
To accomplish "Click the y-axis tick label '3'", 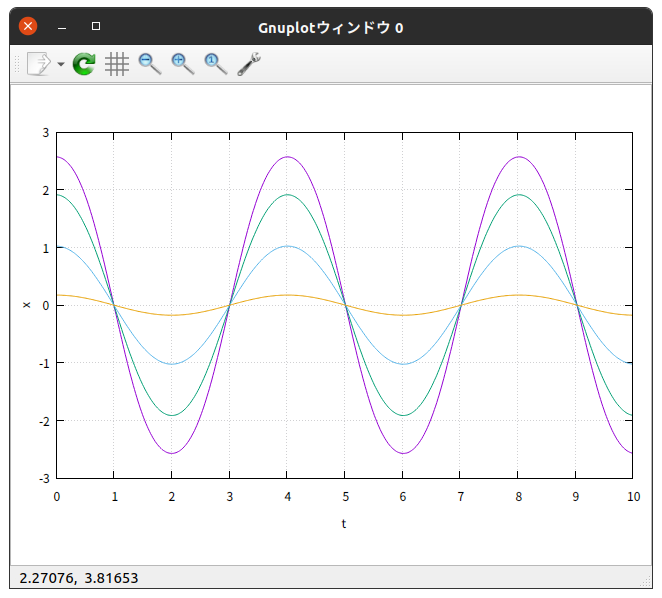I will click(46, 133).
